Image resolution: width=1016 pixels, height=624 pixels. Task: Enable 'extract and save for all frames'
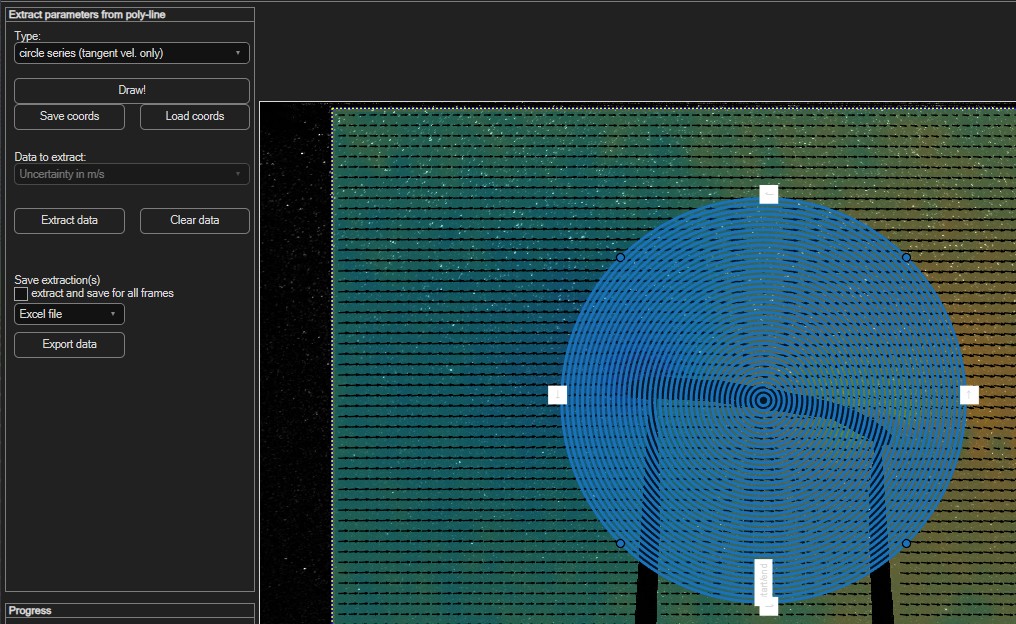[21, 294]
